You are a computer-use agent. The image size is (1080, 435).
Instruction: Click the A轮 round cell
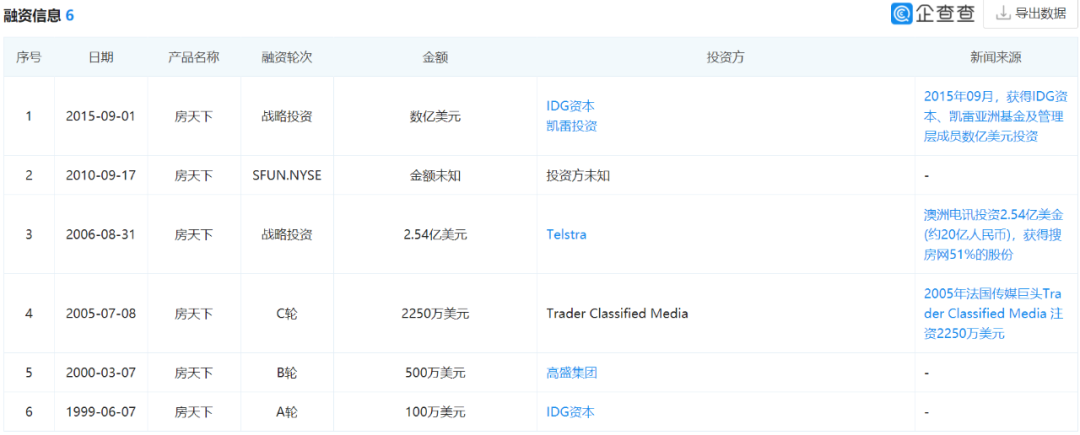point(287,412)
